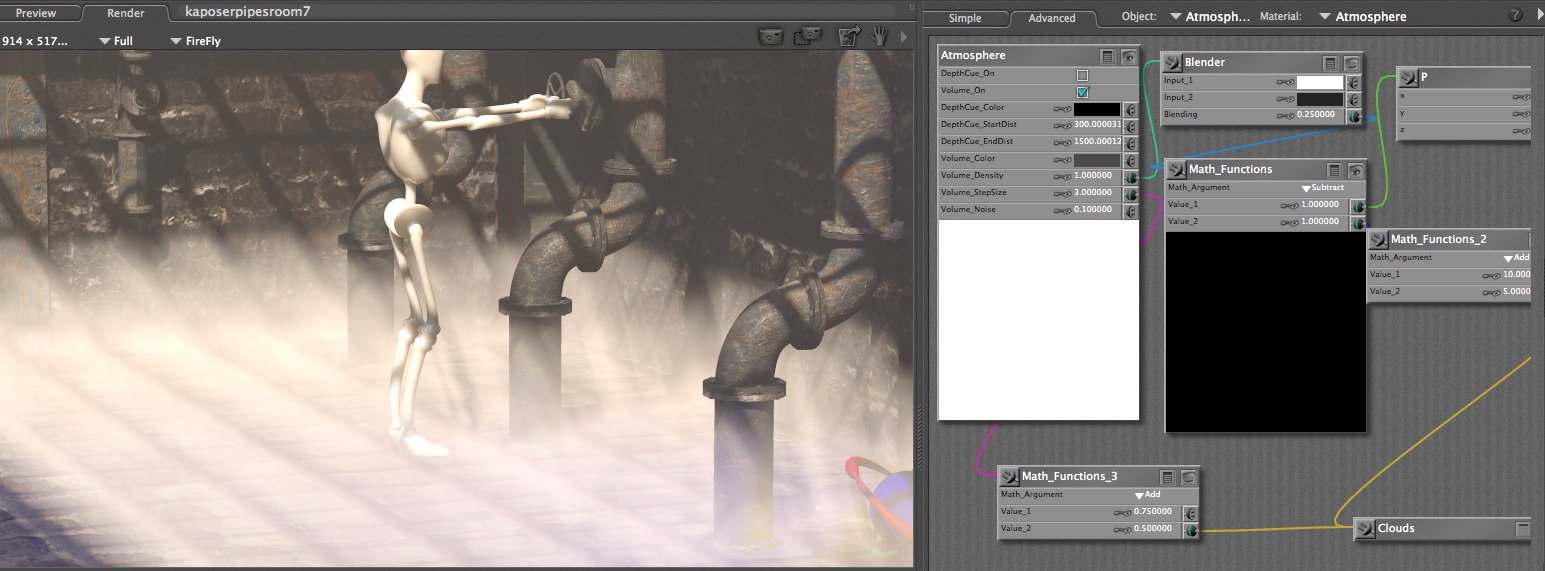Click Clouds node output plug icon
The image size is (1545, 571).
1366,528
